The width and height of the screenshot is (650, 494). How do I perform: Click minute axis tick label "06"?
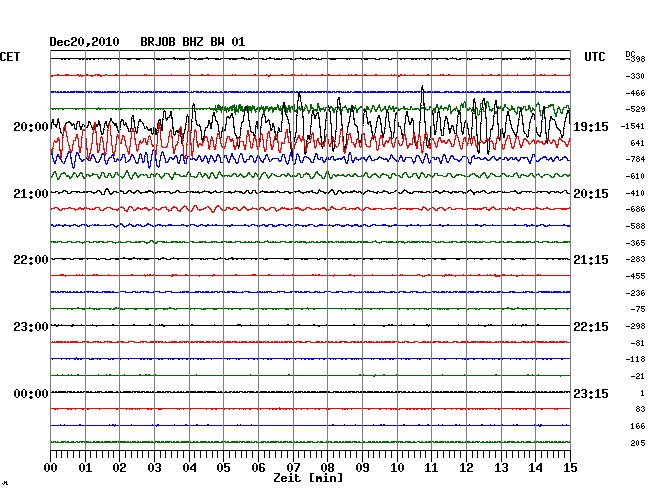pos(258,468)
